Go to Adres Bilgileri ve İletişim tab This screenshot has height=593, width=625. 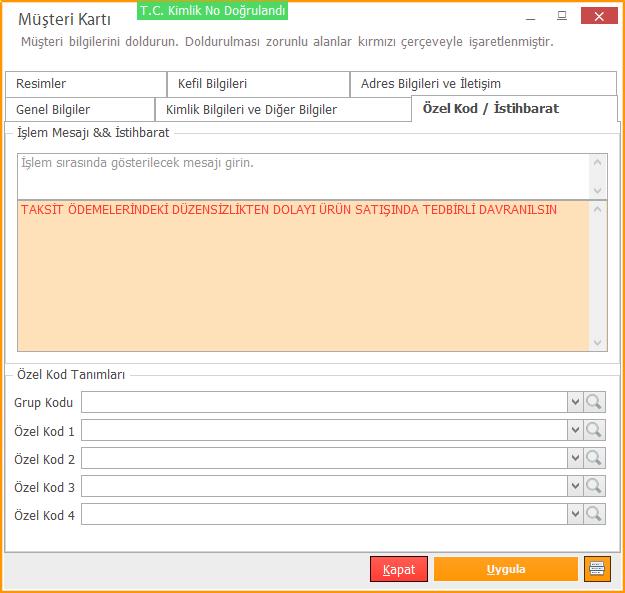[482, 84]
